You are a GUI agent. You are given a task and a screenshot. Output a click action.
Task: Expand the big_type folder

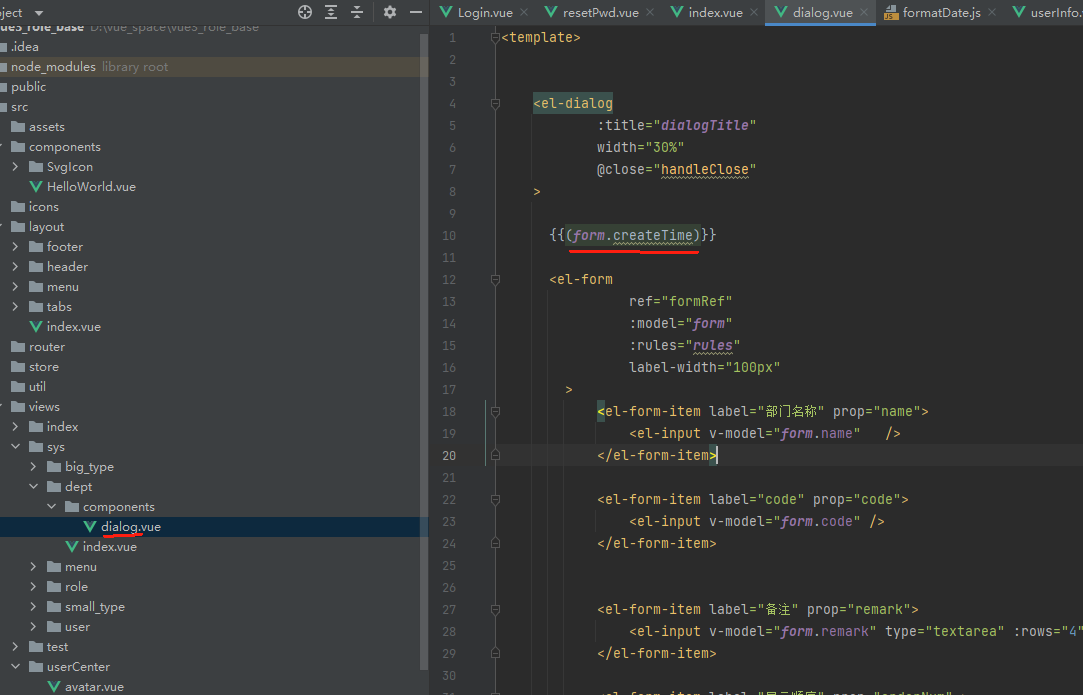pos(33,466)
